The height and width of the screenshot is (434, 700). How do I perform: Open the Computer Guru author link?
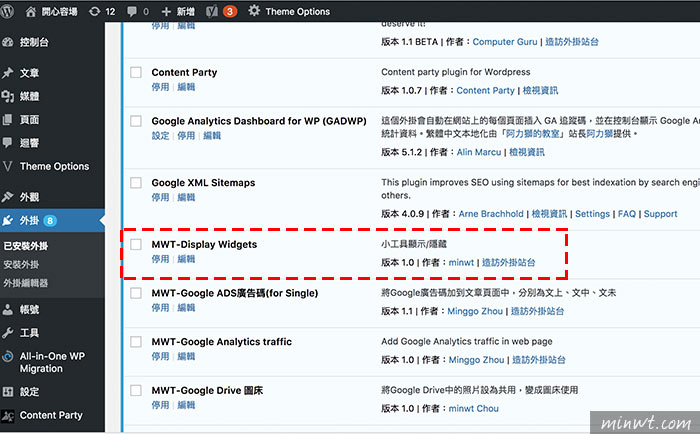point(505,42)
